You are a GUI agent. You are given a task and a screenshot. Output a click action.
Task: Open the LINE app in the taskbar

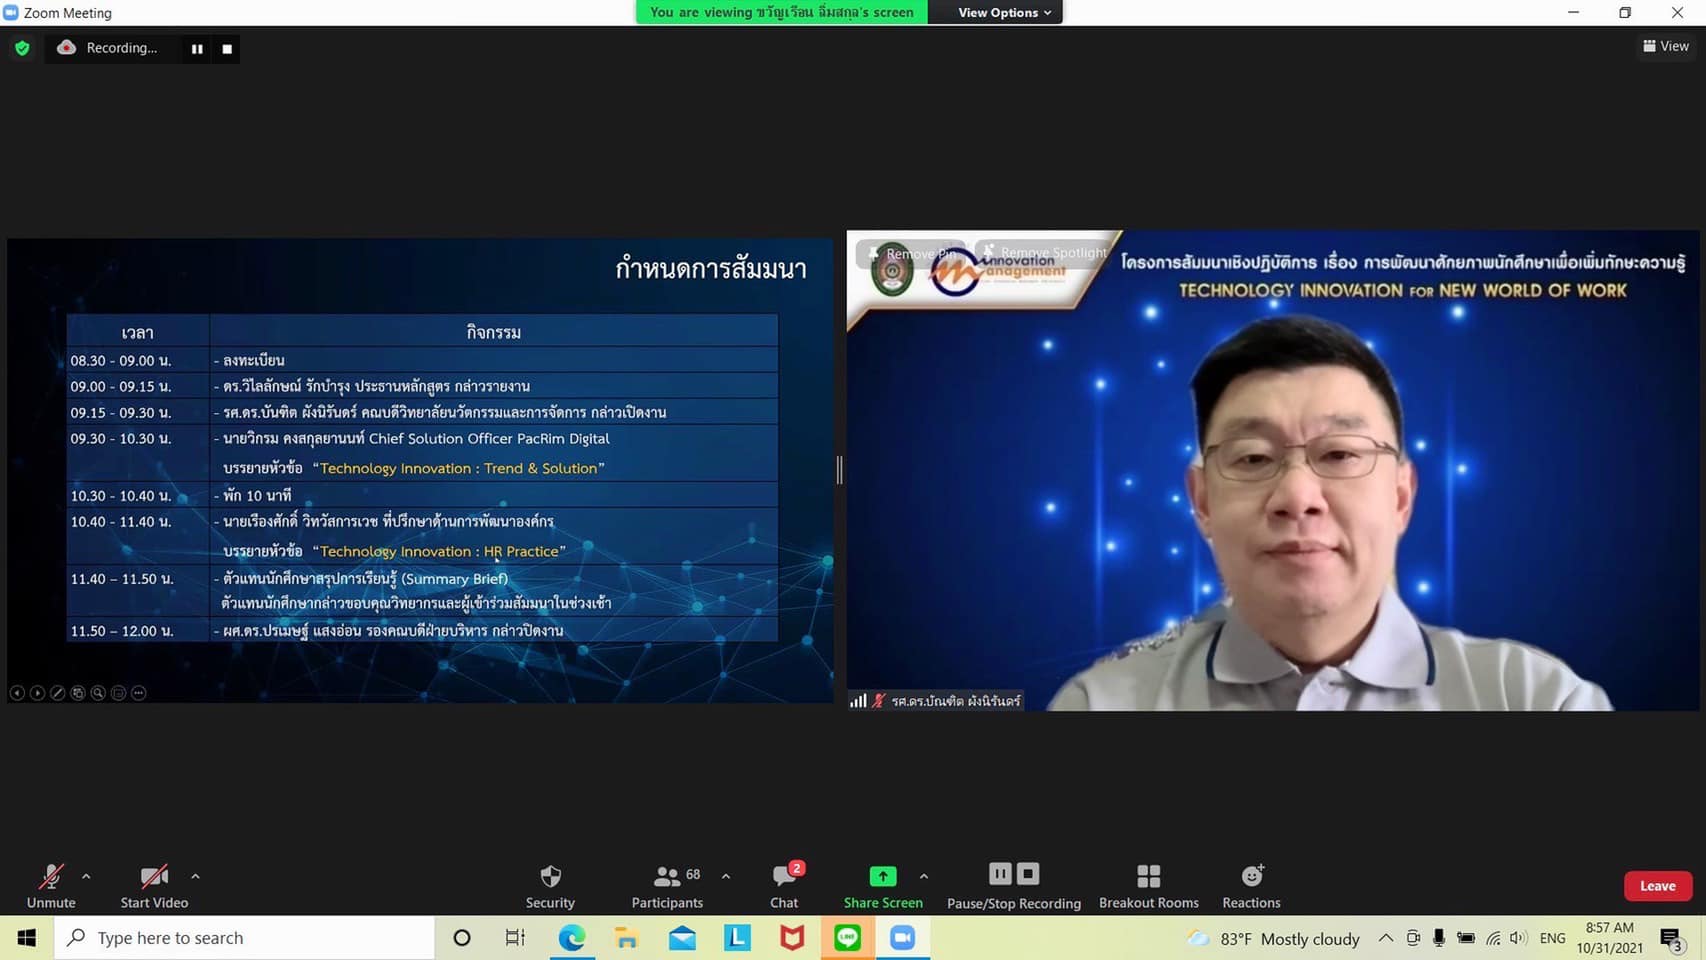click(847, 938)
